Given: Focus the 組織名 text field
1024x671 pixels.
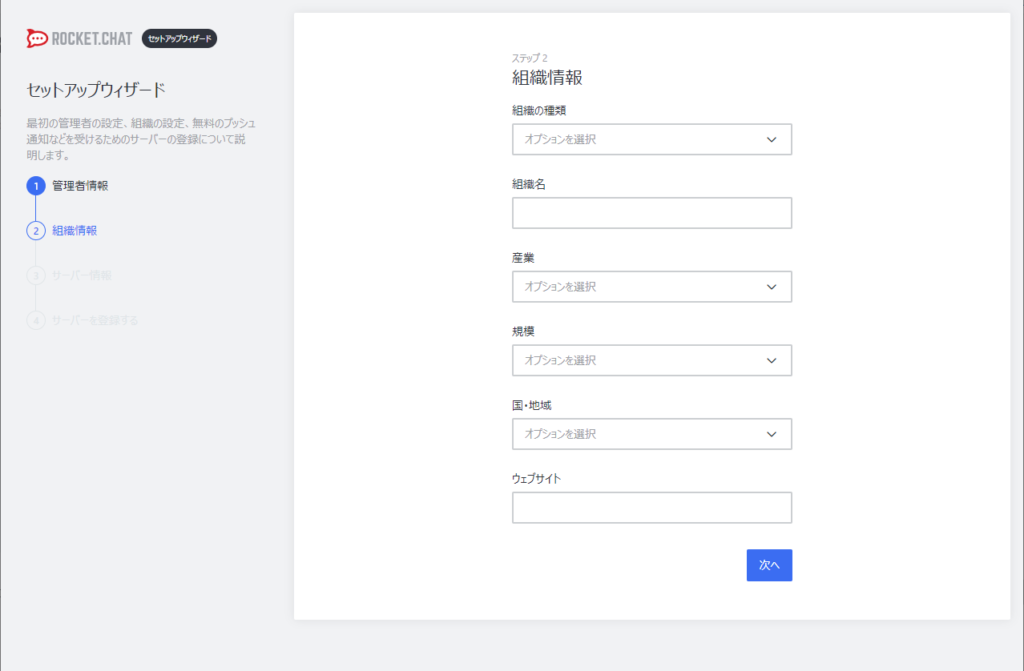Looking at the screenshot, I should [x=652, y=212].
